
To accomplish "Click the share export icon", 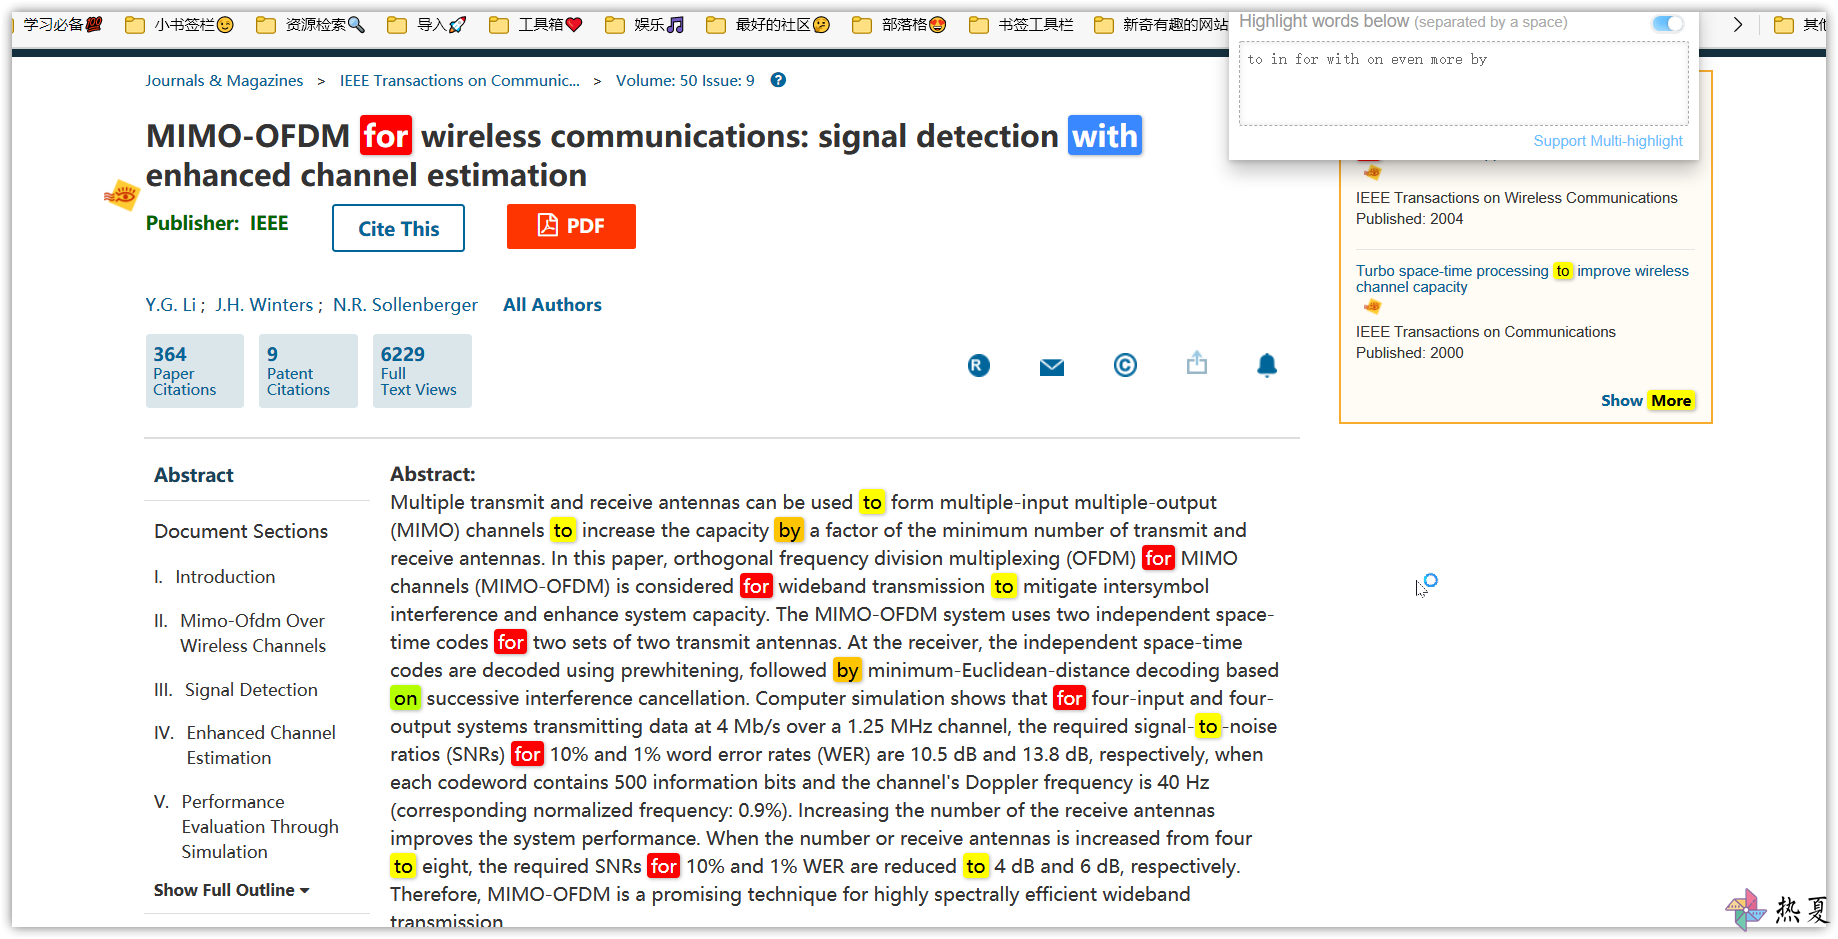I will tap(1197, 363).
